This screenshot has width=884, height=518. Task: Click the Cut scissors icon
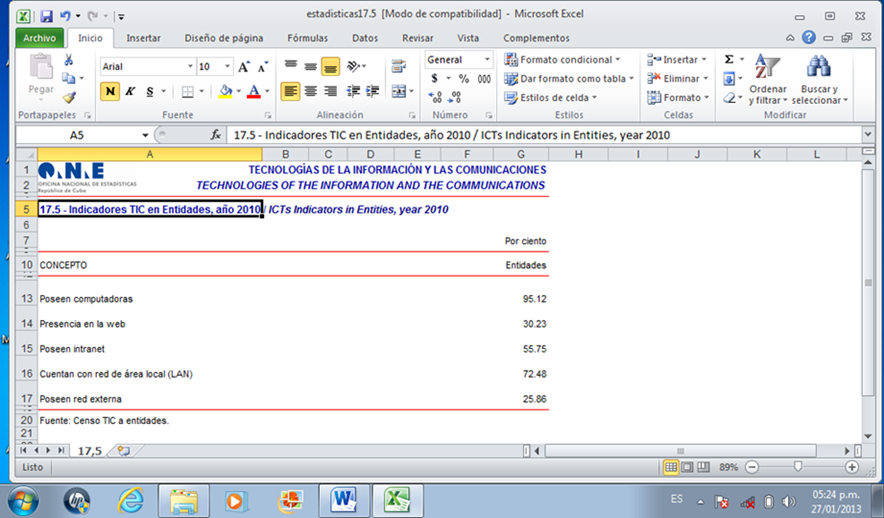point(69,60)
